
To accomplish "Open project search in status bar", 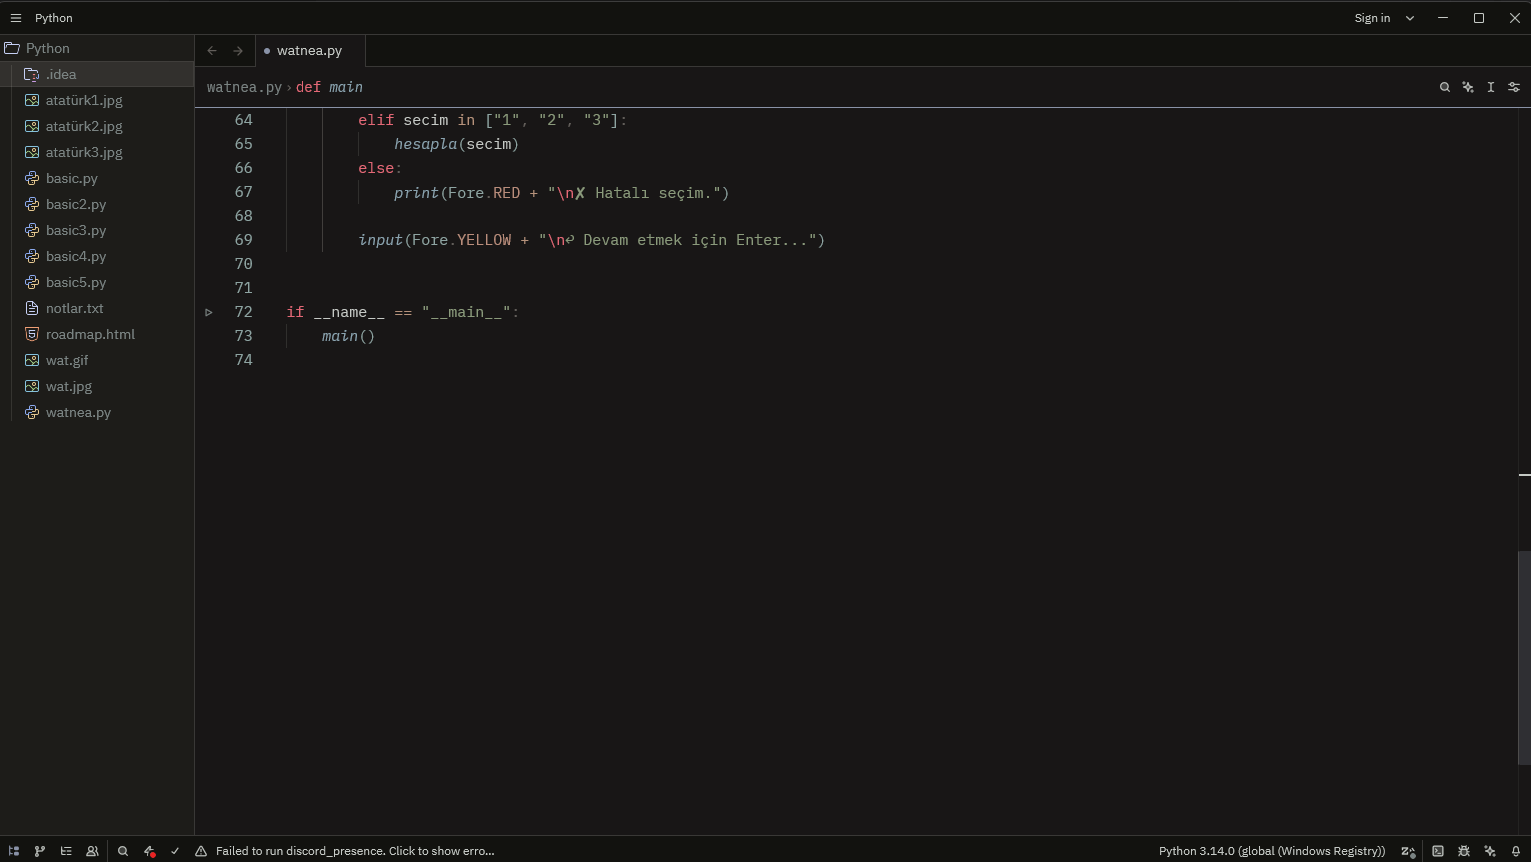I will point(123,851).
